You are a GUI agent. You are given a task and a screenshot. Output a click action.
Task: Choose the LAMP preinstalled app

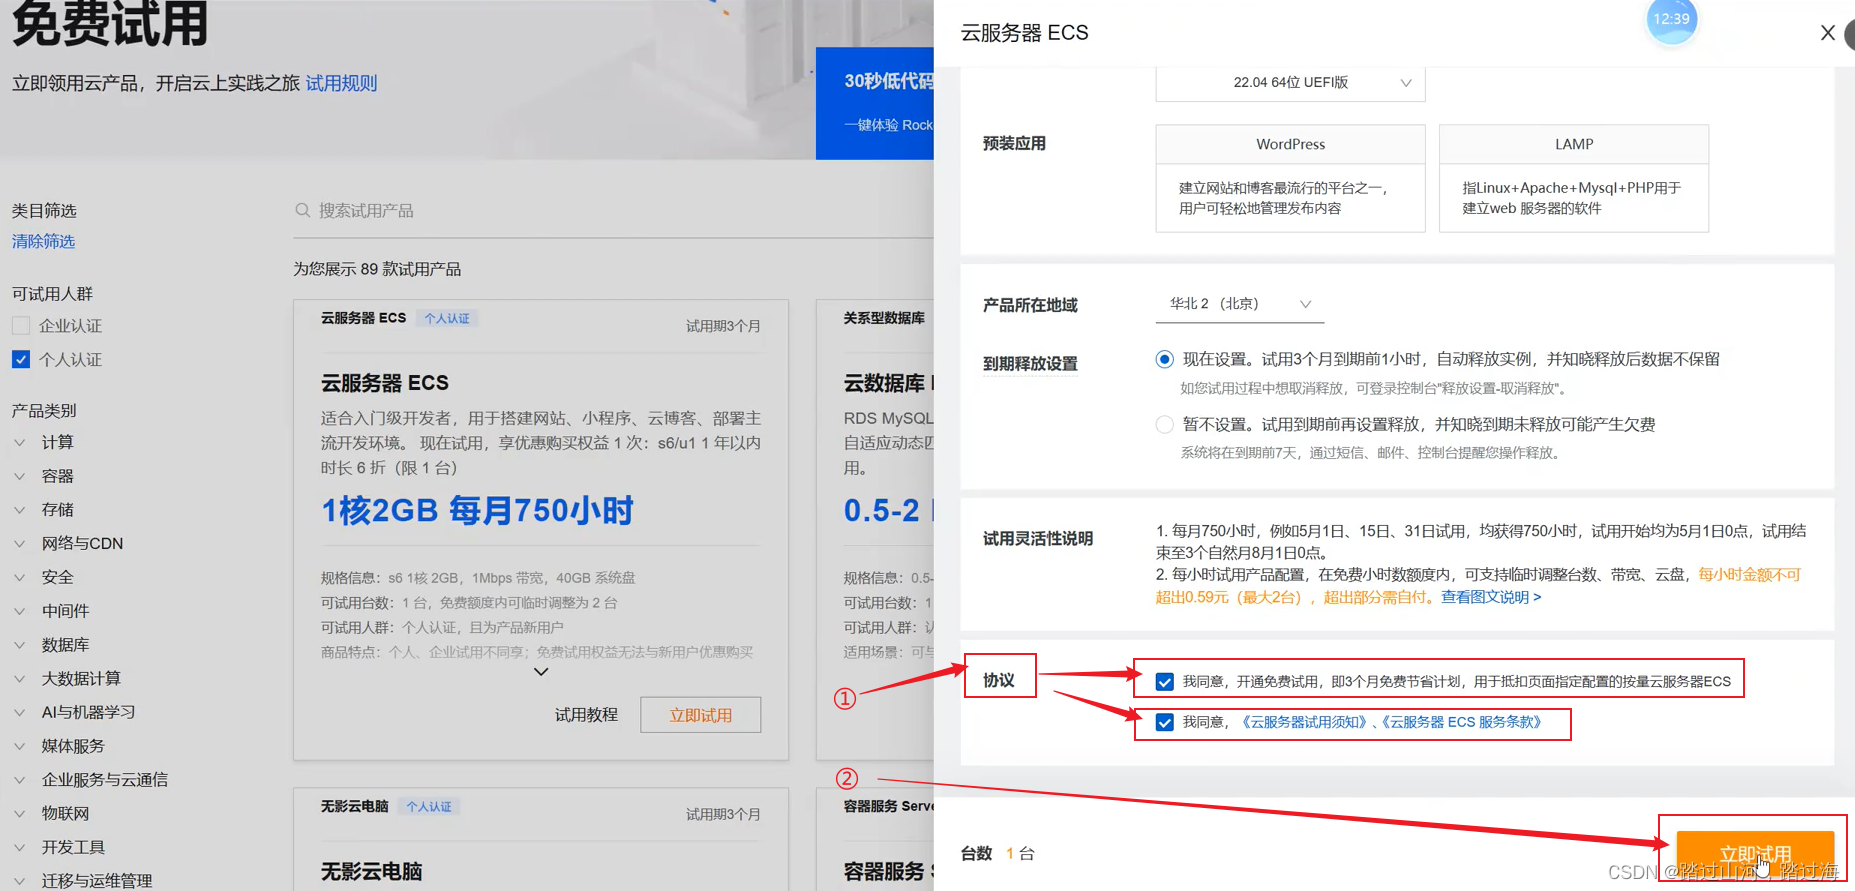point(1573,178)
